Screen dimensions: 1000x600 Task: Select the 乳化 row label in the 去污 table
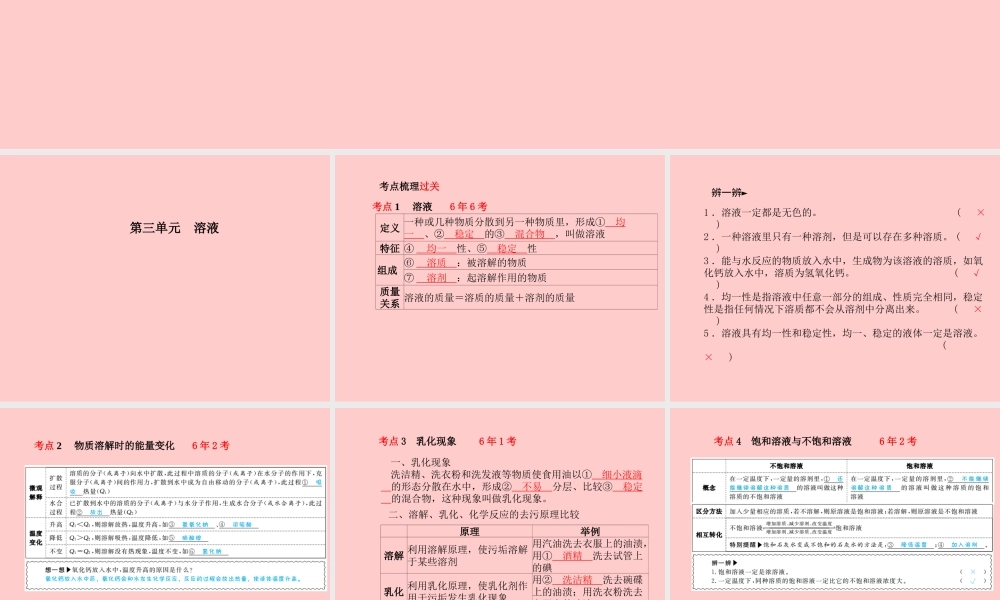point(393,592)
